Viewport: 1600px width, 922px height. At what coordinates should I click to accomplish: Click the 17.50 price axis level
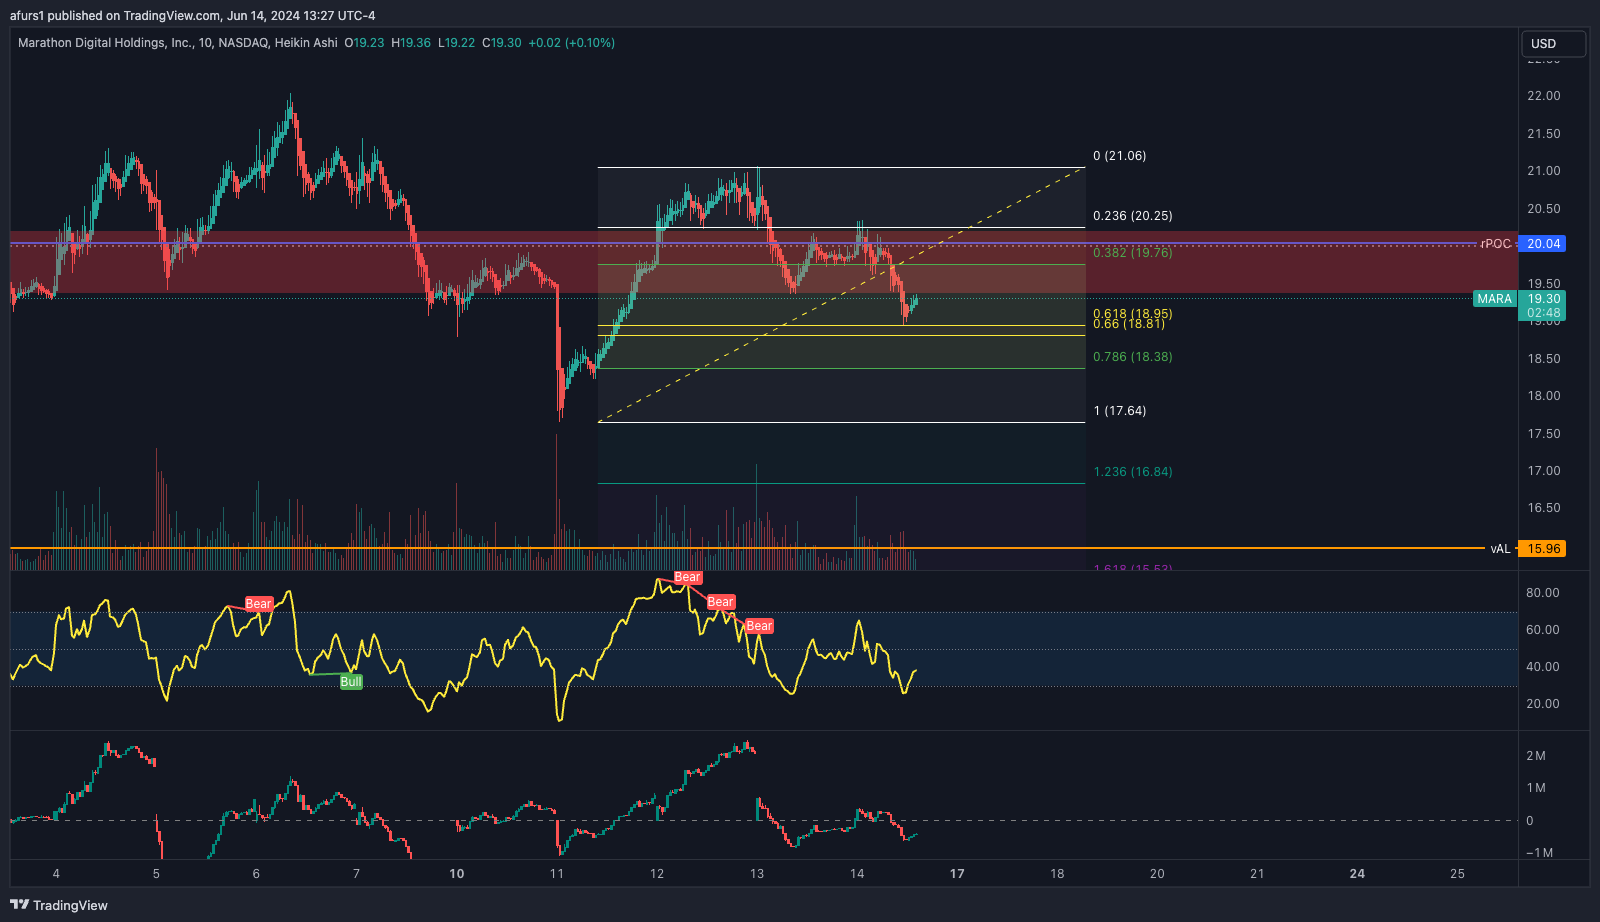[1544, 434]
